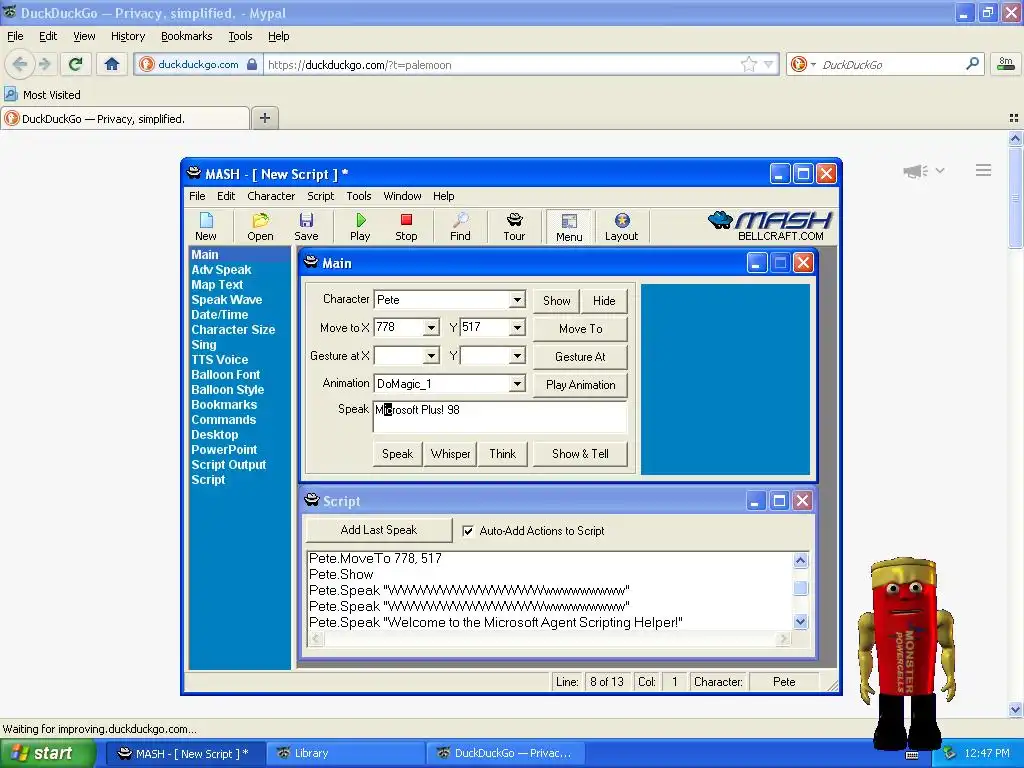Click the padlock icon in the address bar
The height and width of the screenshot is (768, 1024).
pyautogui.click(x=252, y=64)
